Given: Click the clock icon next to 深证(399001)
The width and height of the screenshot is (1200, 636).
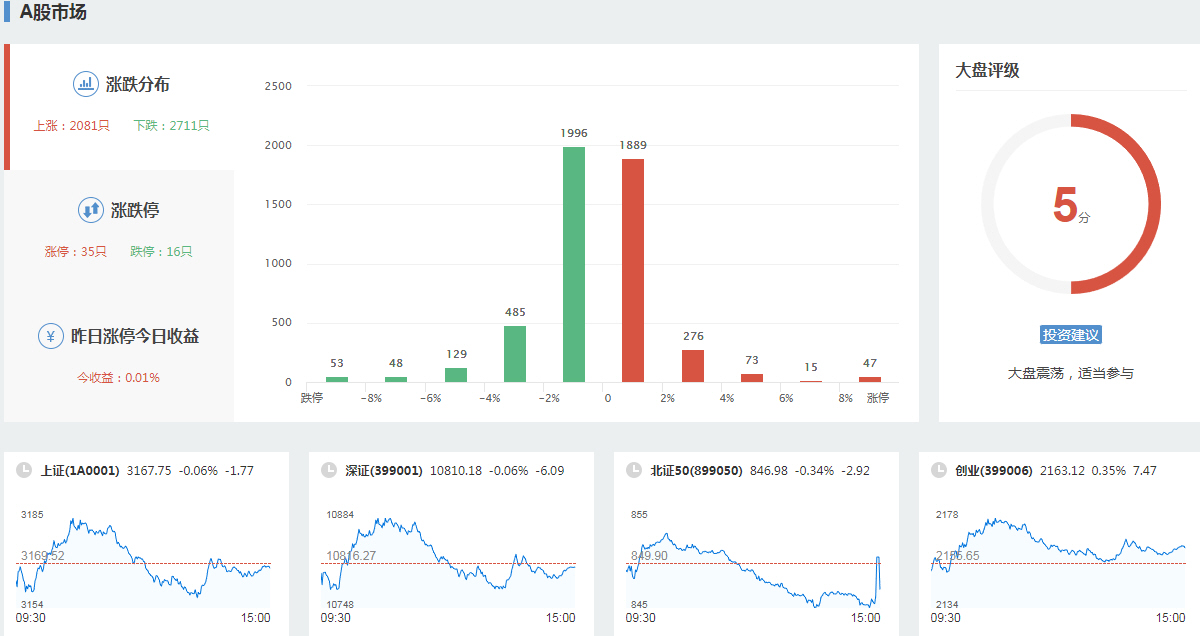Looking at the screenshot, I should pyautogui.click(x=328, y=470).
